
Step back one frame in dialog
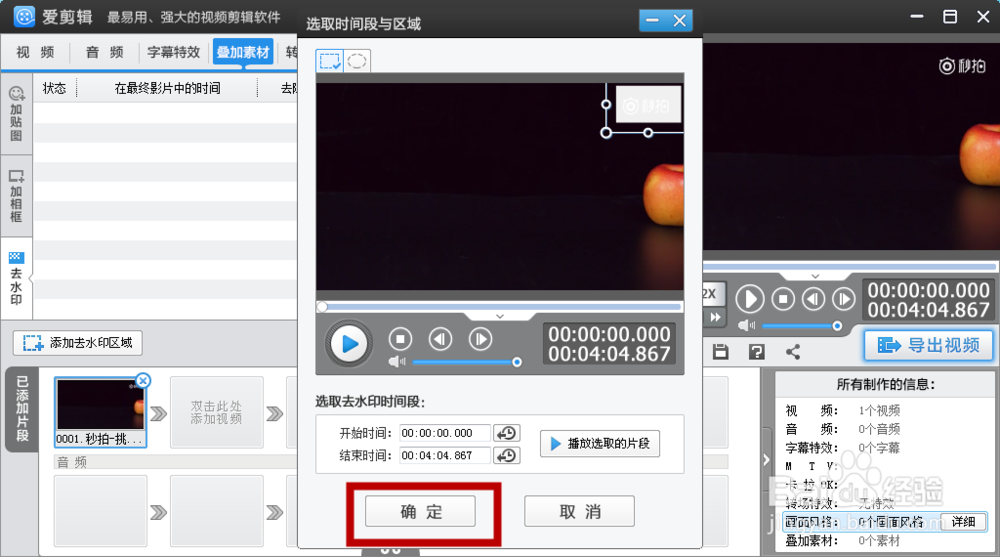pos(440,339)
